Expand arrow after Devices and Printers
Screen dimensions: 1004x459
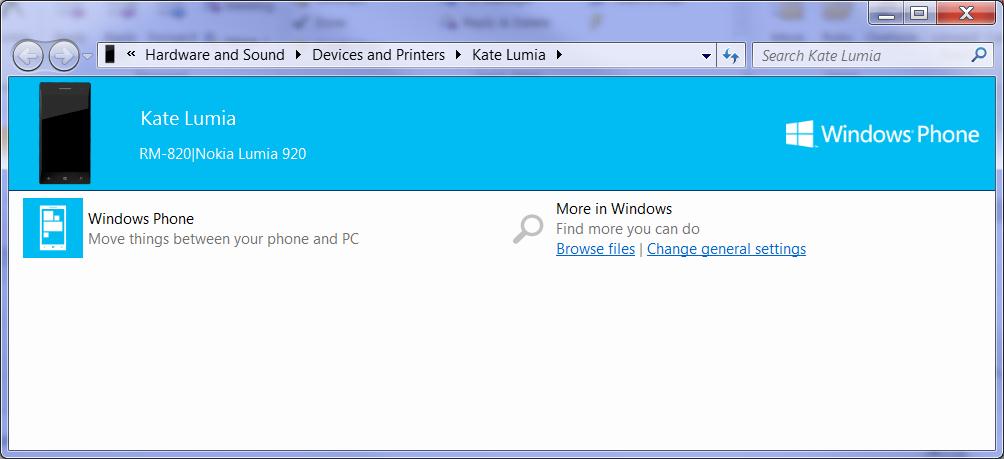tap(458, 55)
